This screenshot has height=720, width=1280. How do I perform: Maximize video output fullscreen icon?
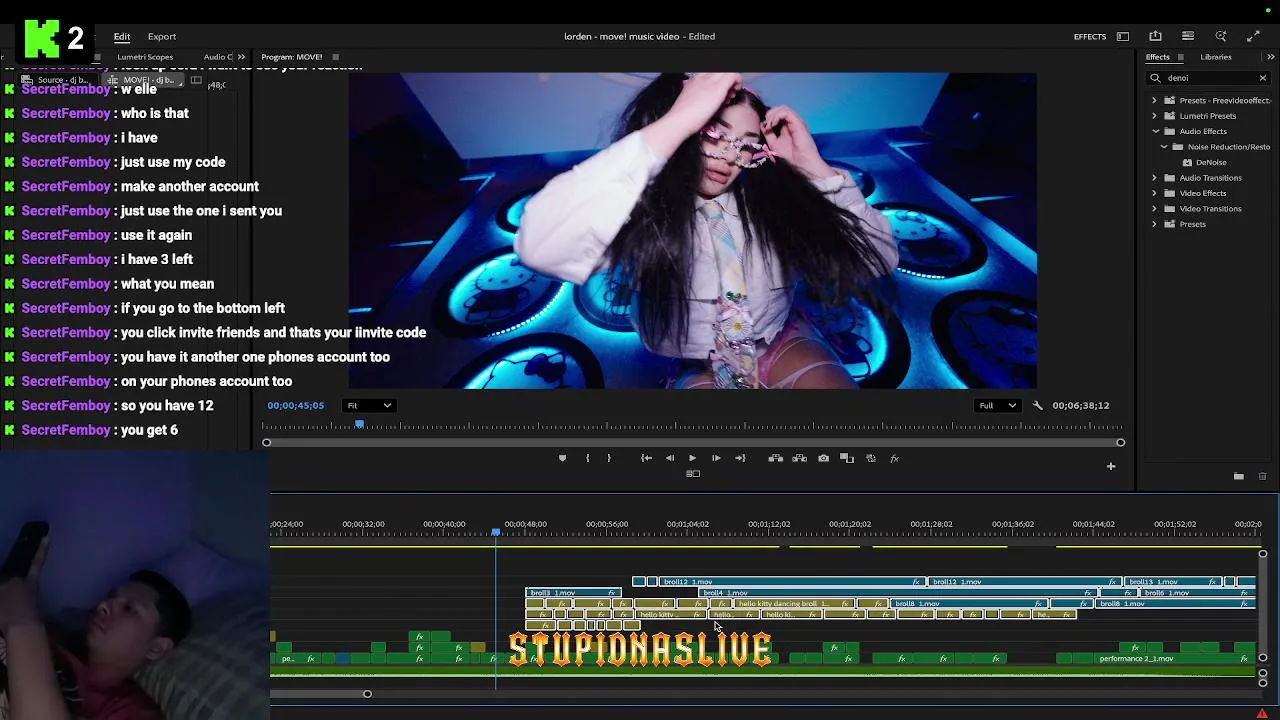[x=1253, y=36]
